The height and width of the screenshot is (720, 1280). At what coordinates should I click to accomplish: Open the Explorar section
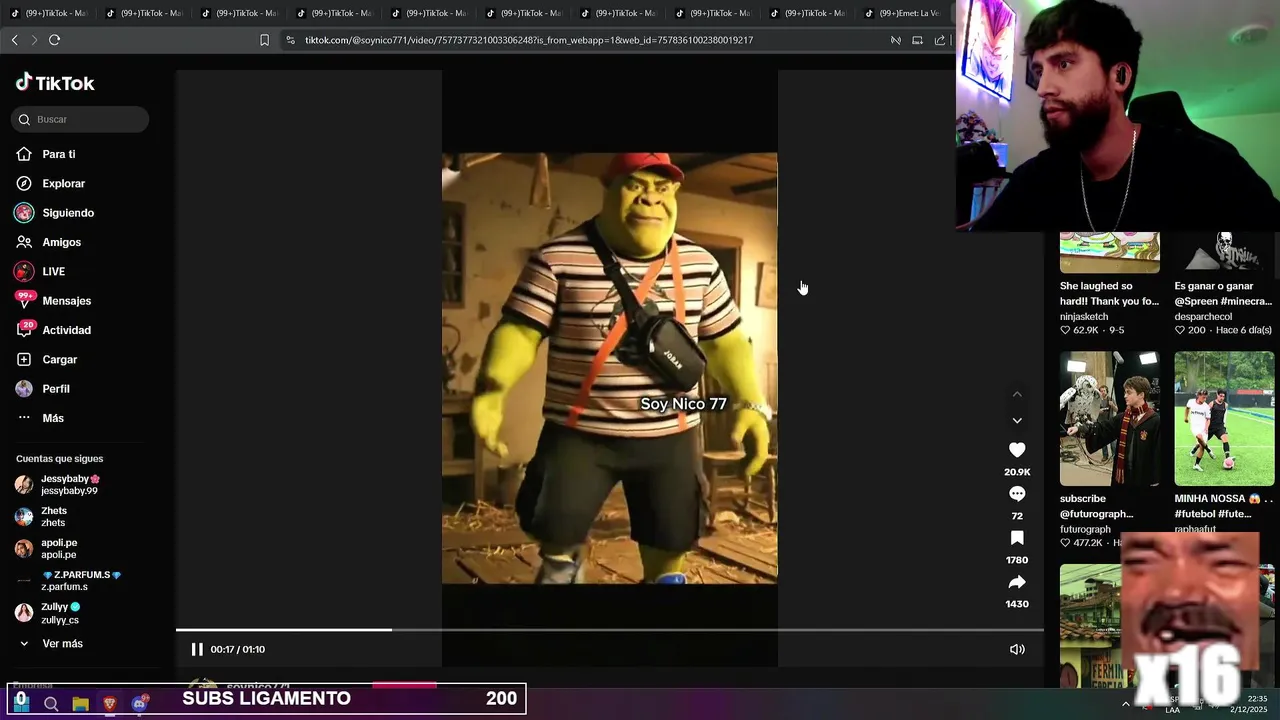coord(62,184)
